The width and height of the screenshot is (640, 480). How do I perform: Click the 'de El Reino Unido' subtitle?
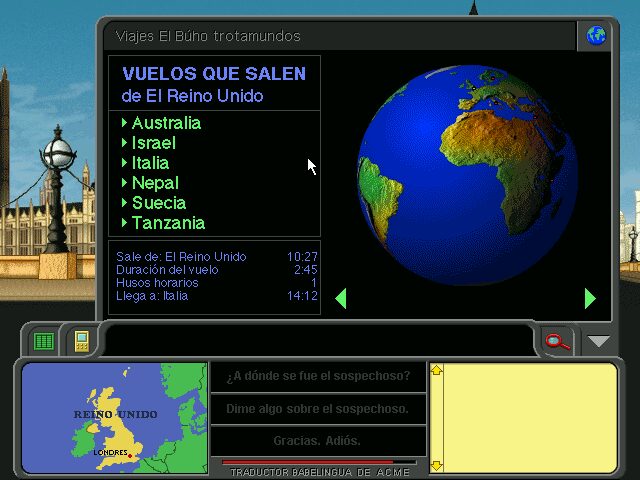pos(192,96)
